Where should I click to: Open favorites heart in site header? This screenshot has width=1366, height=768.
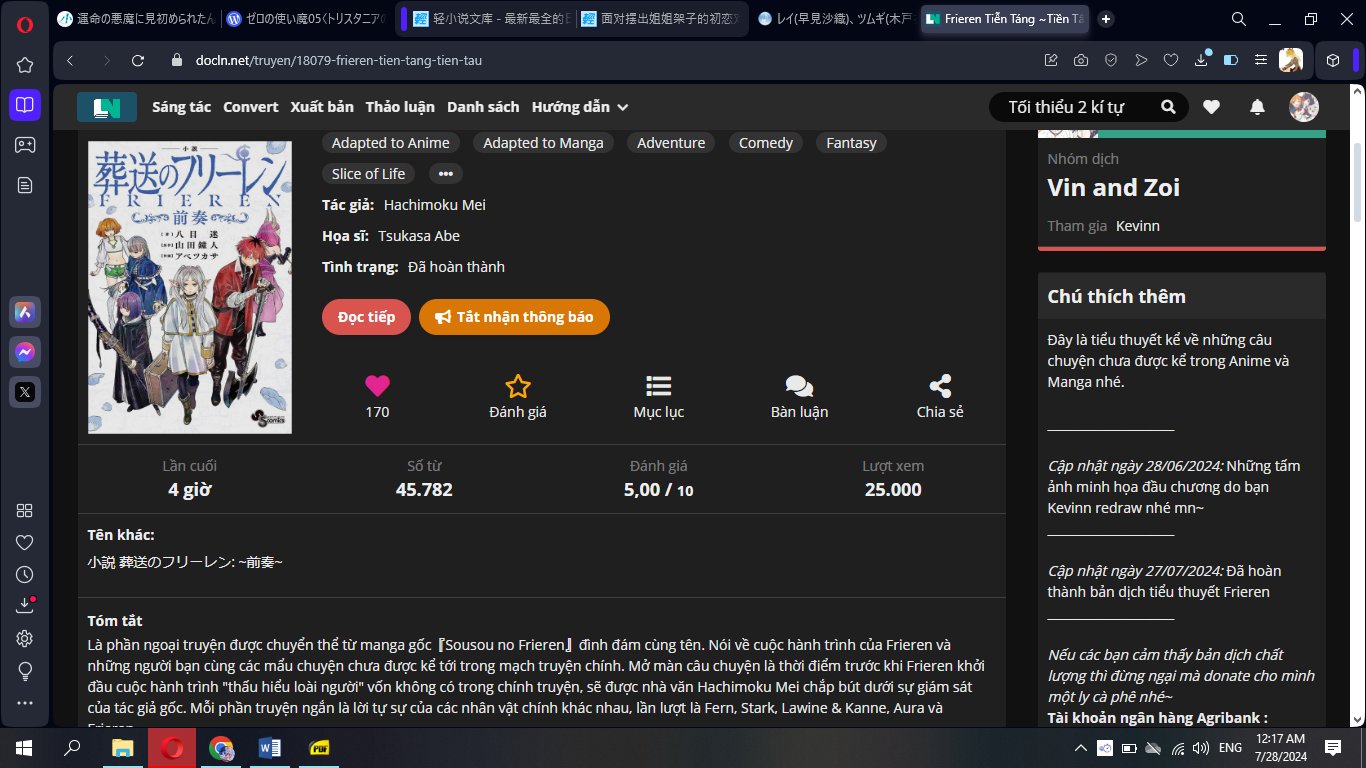point(1211,107)
